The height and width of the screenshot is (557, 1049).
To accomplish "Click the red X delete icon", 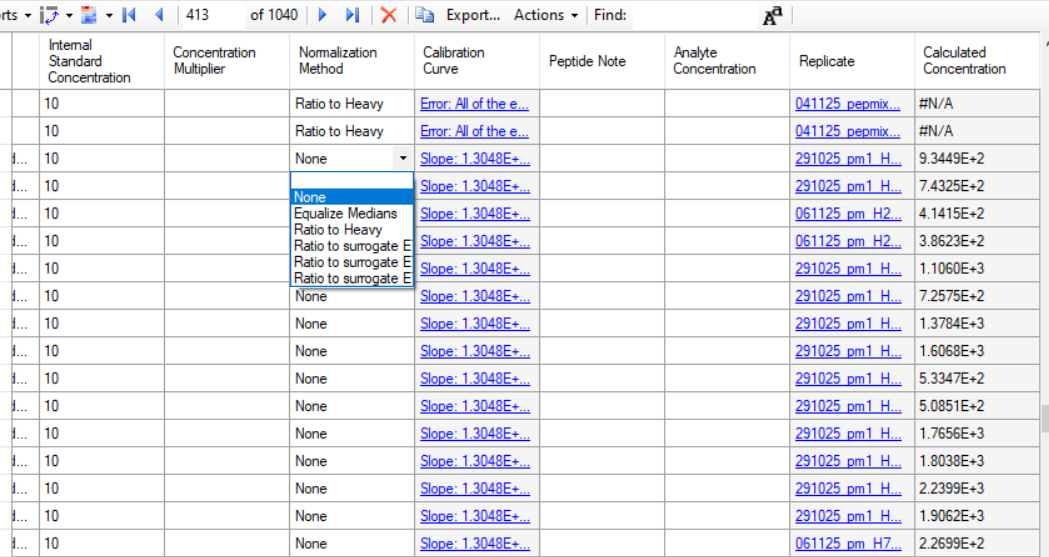I will click(389, 15).
